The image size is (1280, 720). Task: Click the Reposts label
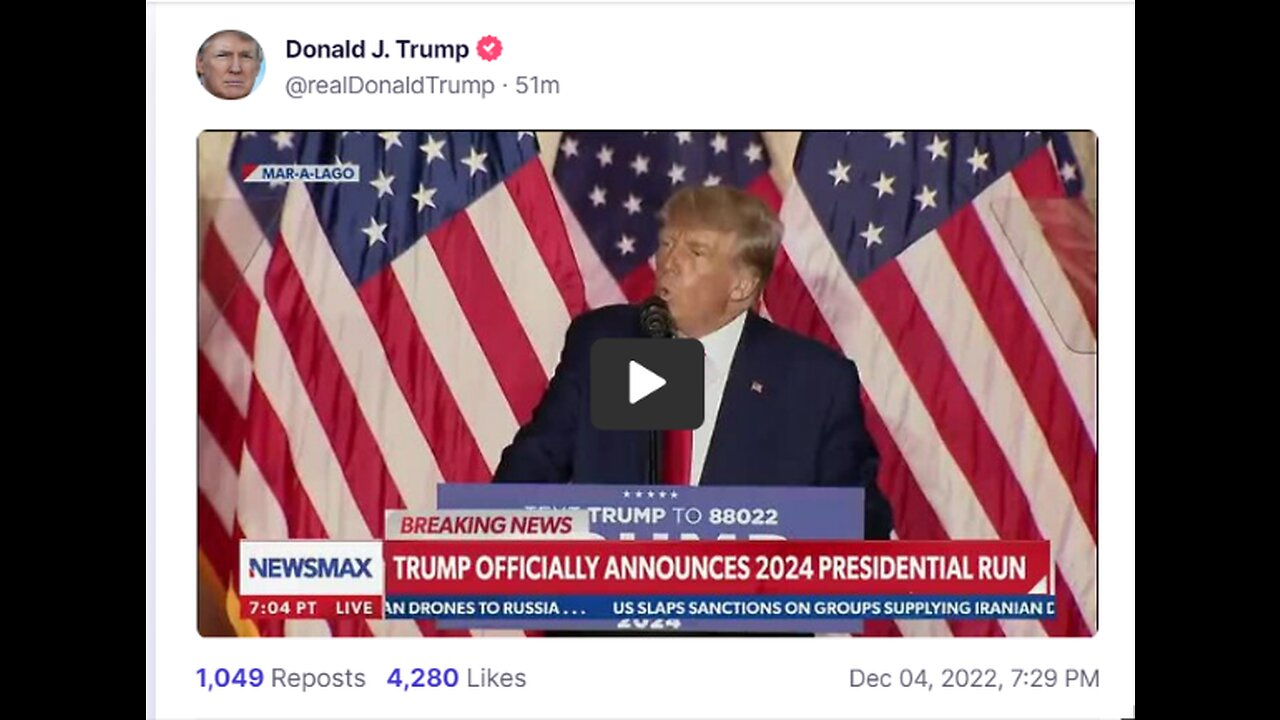(x=318, y=678)
